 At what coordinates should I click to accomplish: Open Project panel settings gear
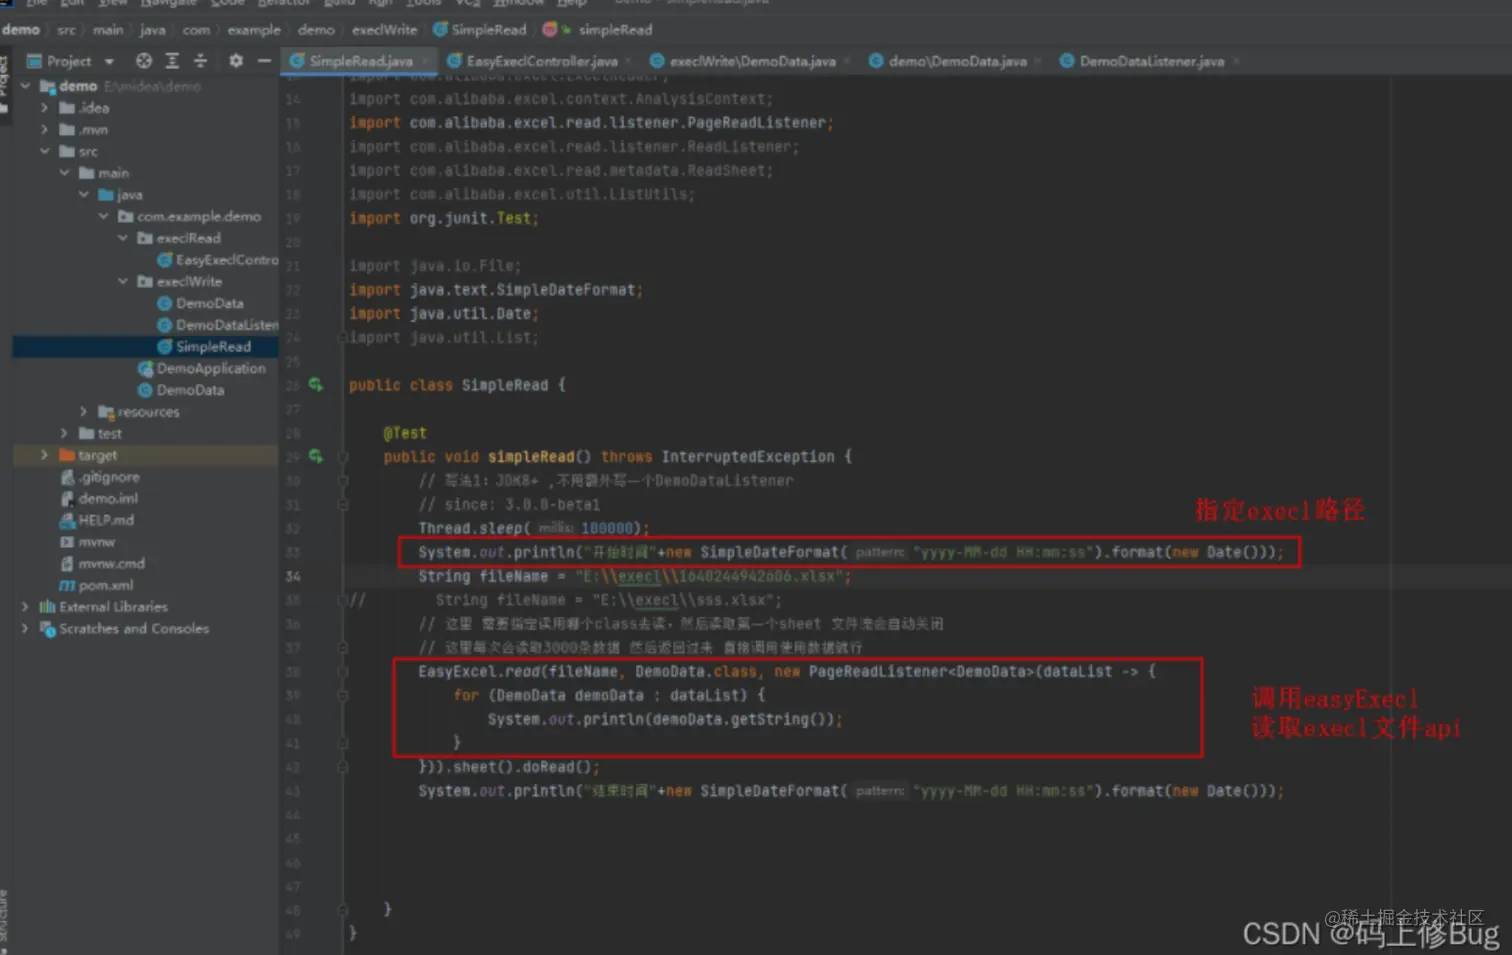tap(236, 61)
